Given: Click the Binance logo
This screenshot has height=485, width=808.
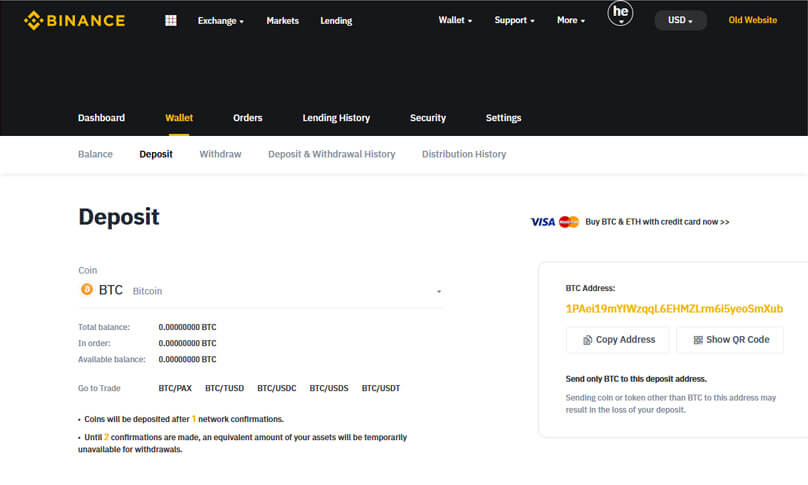Looking at the screenshot, I should click(75, 21).
